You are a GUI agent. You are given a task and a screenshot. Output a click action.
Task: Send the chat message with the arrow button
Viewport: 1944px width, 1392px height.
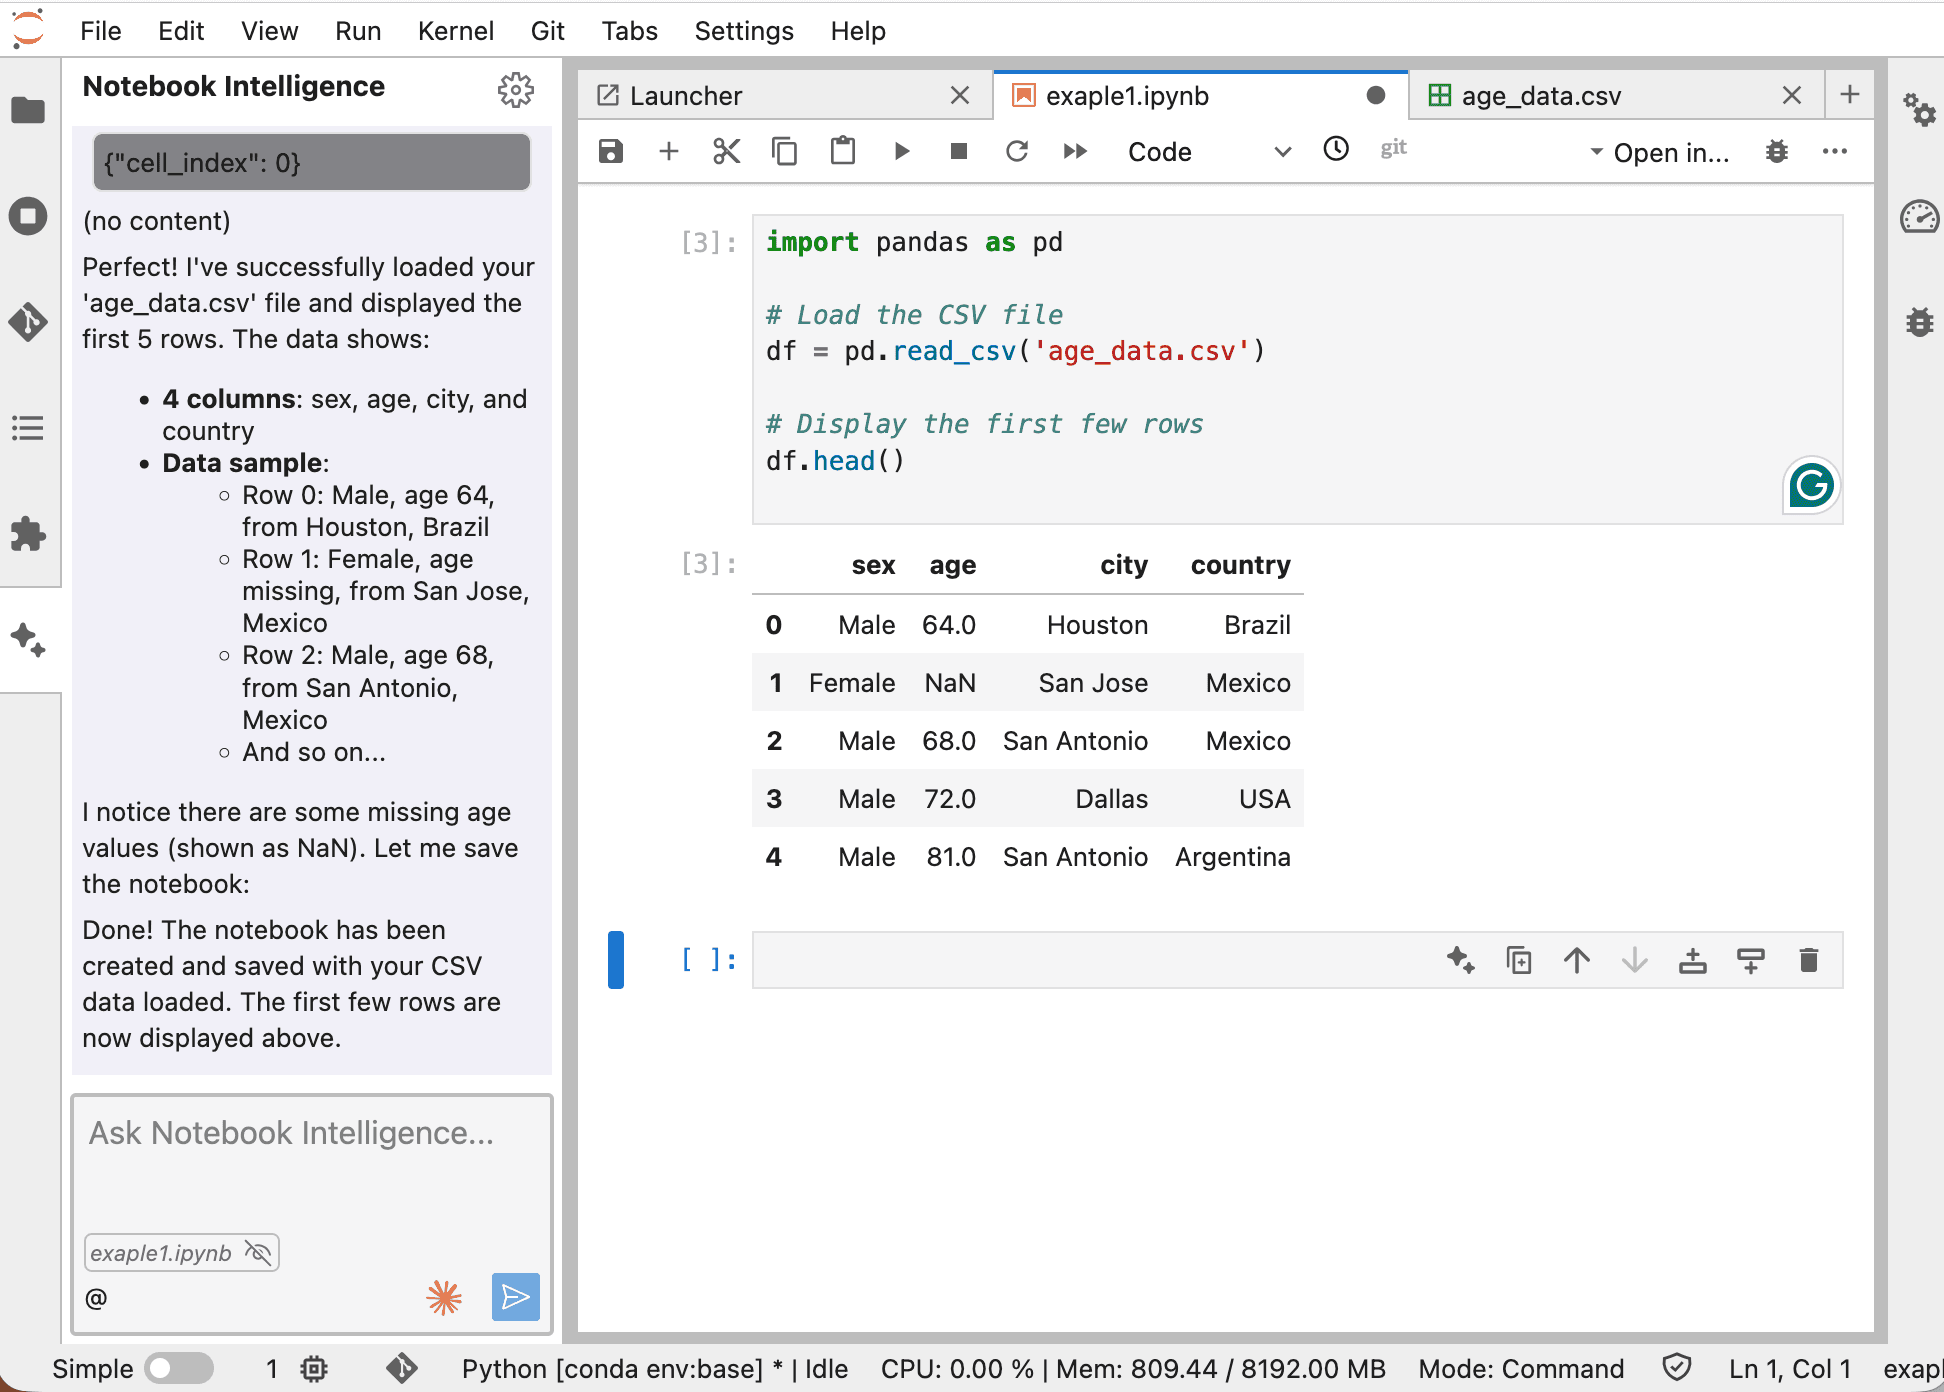click(515, 1297)
